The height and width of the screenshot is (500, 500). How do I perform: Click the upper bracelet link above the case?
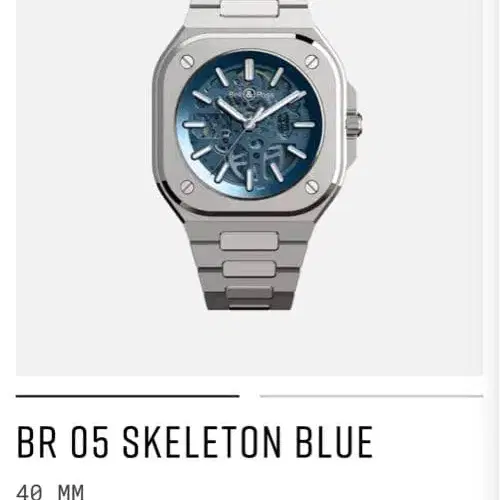(x=249, y=8)
